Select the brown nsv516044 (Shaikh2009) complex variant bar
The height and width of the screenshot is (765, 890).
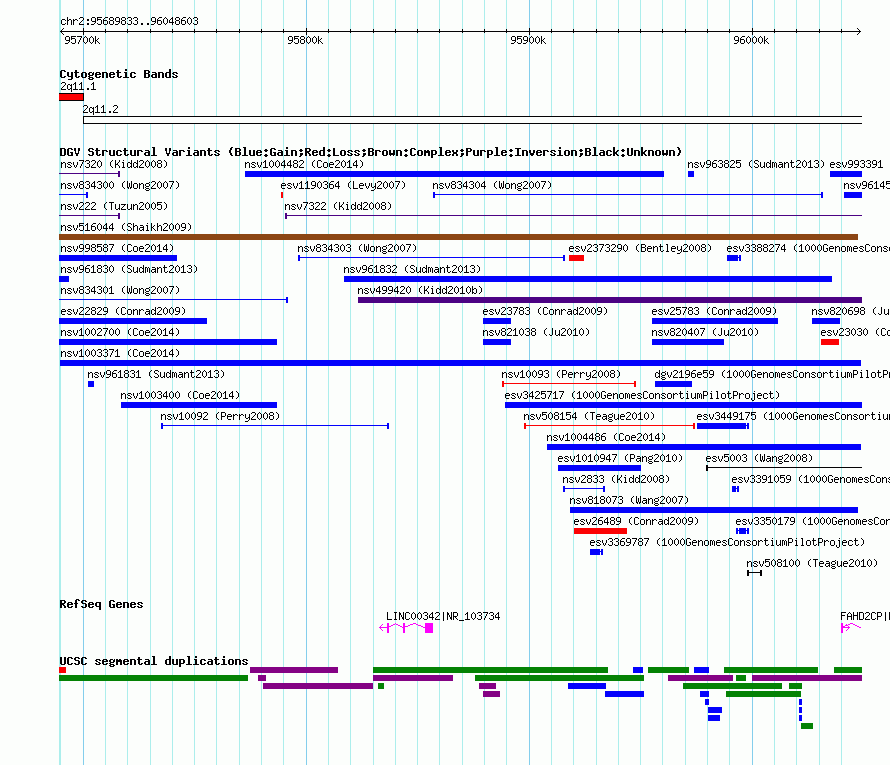459,237
